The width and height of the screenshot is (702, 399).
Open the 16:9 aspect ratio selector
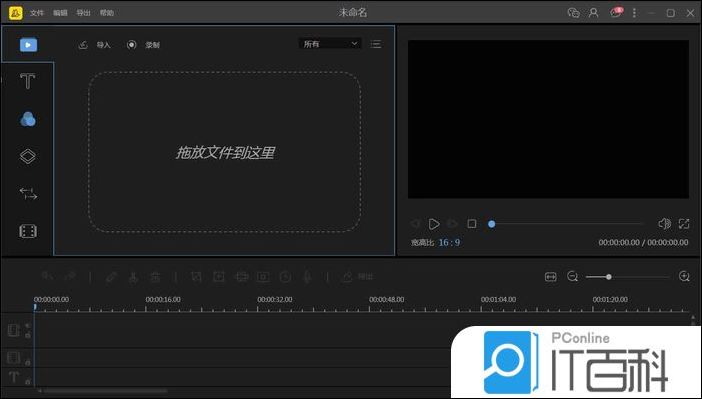click(x=449, y=242)
